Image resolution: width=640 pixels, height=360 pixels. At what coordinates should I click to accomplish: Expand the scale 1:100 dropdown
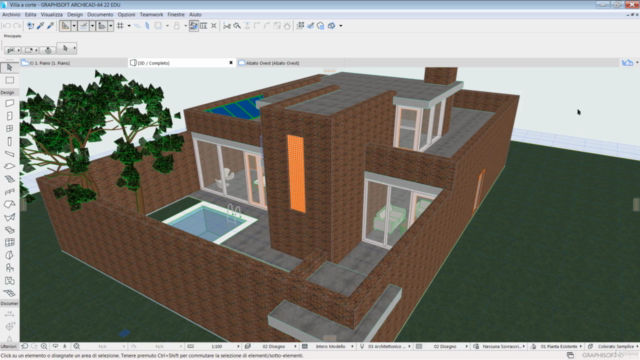click(x=238, y=347)
